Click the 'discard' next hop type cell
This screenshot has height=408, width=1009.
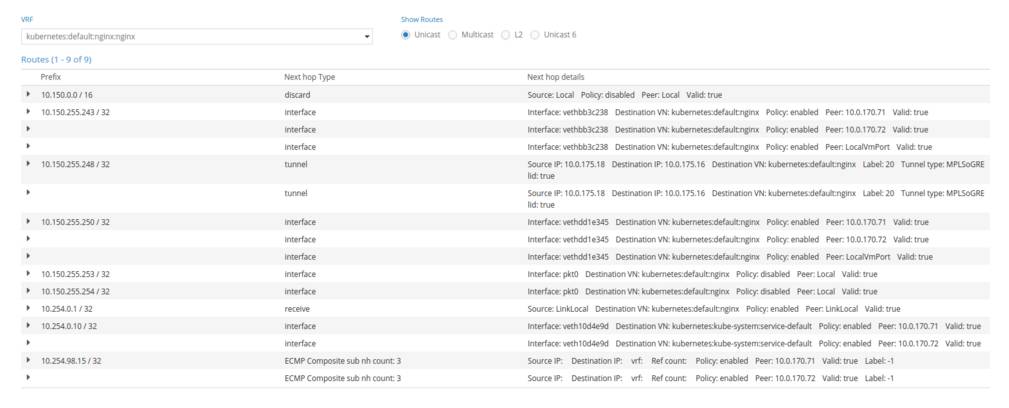coord(297,95)
